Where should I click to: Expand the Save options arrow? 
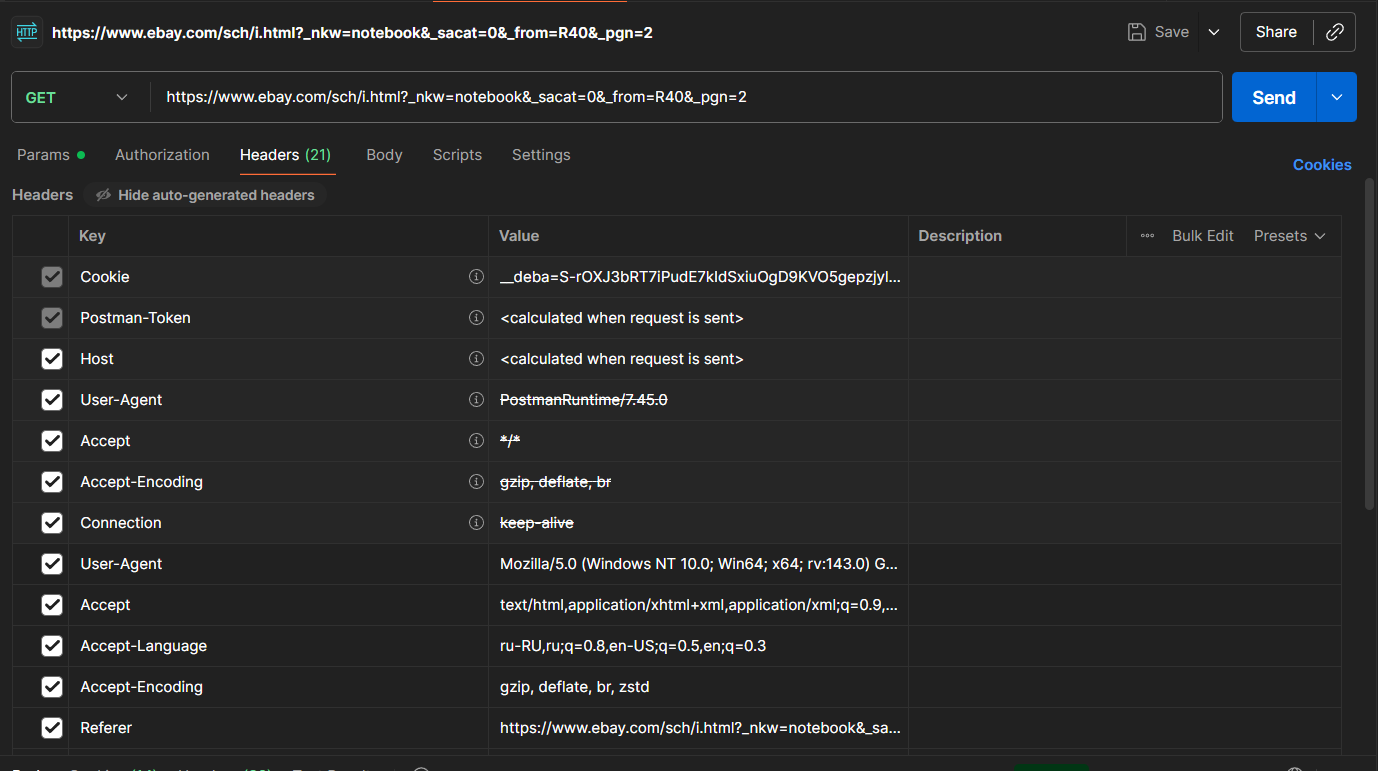tap(1214, 32)
